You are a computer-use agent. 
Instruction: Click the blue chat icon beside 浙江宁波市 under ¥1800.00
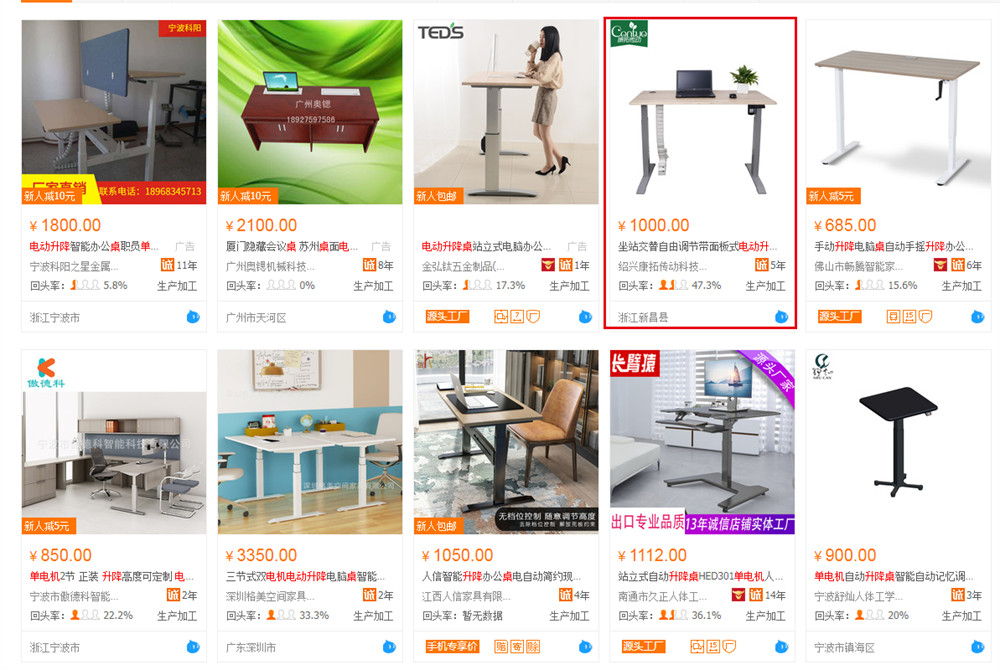193,317
